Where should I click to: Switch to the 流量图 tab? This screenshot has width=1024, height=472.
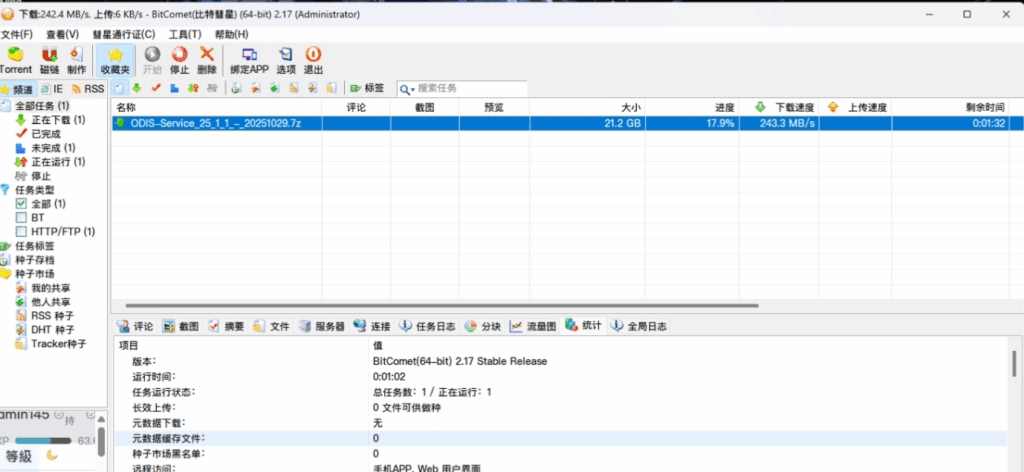[x=532, y=326]
